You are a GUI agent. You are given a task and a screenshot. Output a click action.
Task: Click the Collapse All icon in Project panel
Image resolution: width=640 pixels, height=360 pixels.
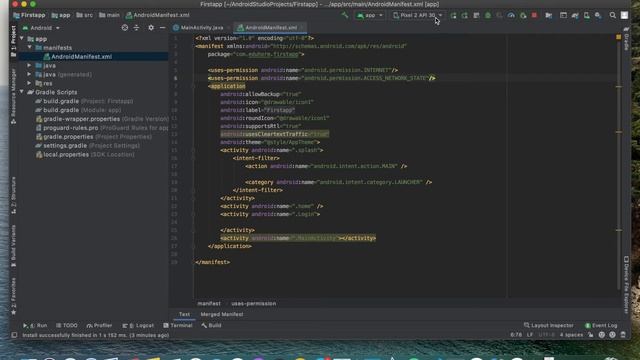click(x=136, y=28)
